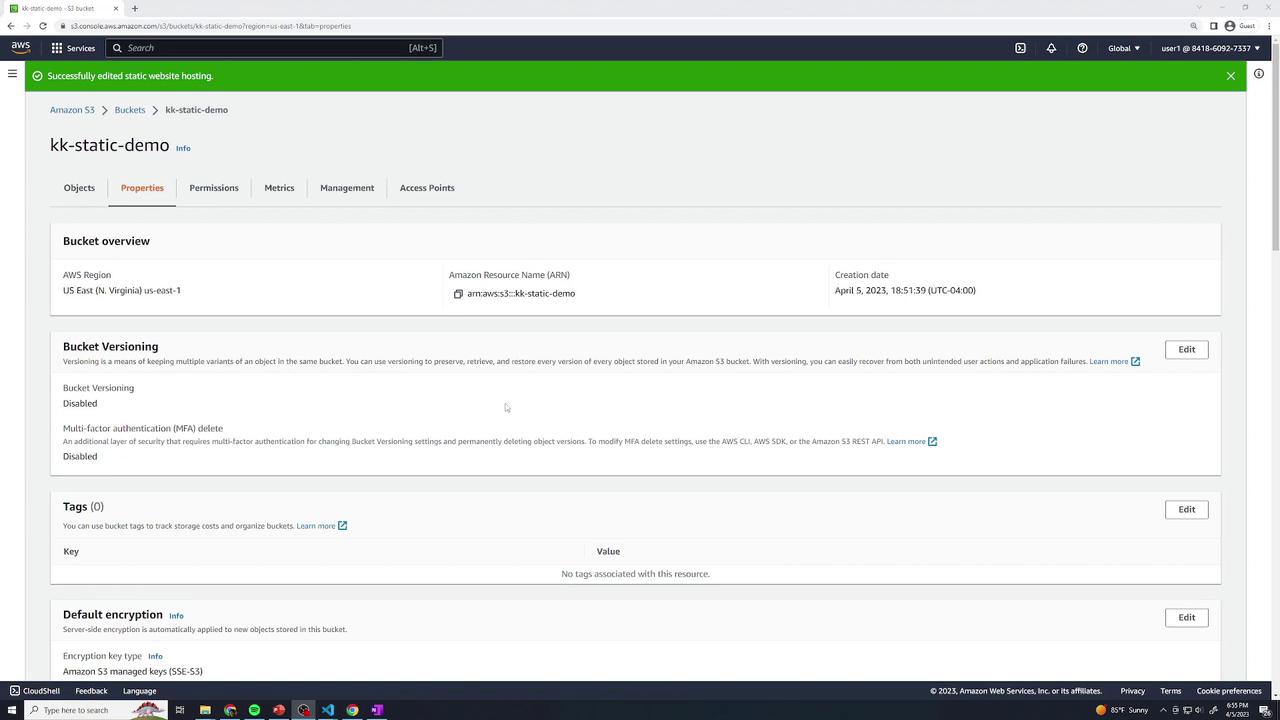Expand the left navigation hamburger menu
Screen dimensions: 1280x720
coord(12,73)
